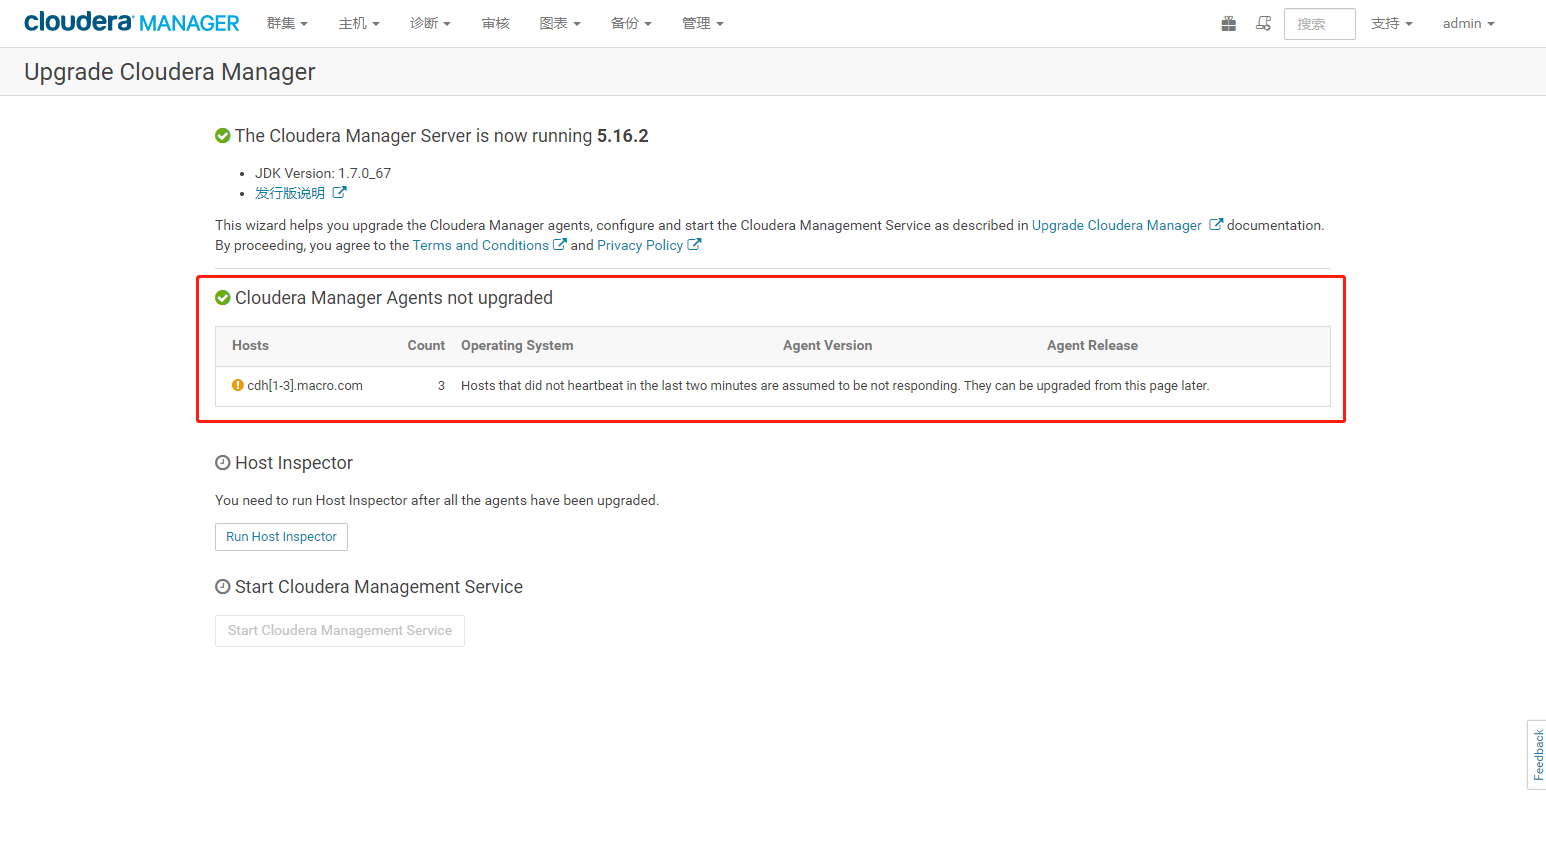Click the clock icon beside Start Cloudera Management Service

click(x=223, y=587)
